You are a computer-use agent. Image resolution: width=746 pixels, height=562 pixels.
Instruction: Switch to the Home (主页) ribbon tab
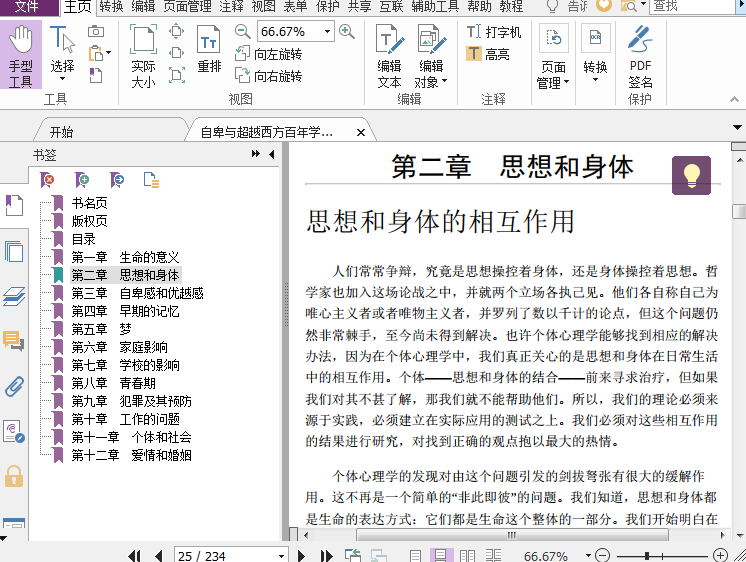(78, 7)
